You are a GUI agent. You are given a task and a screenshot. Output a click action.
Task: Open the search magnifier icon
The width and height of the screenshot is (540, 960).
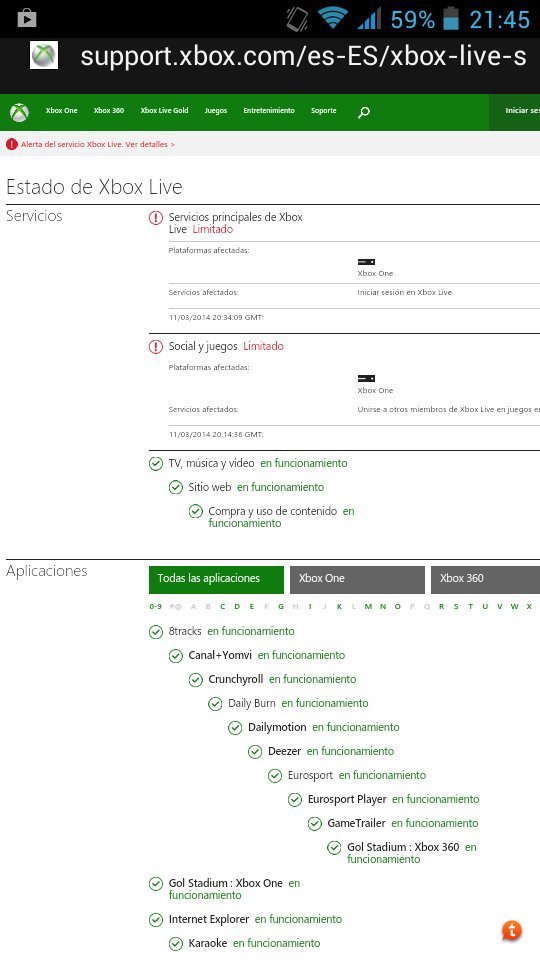click(364, 112)
